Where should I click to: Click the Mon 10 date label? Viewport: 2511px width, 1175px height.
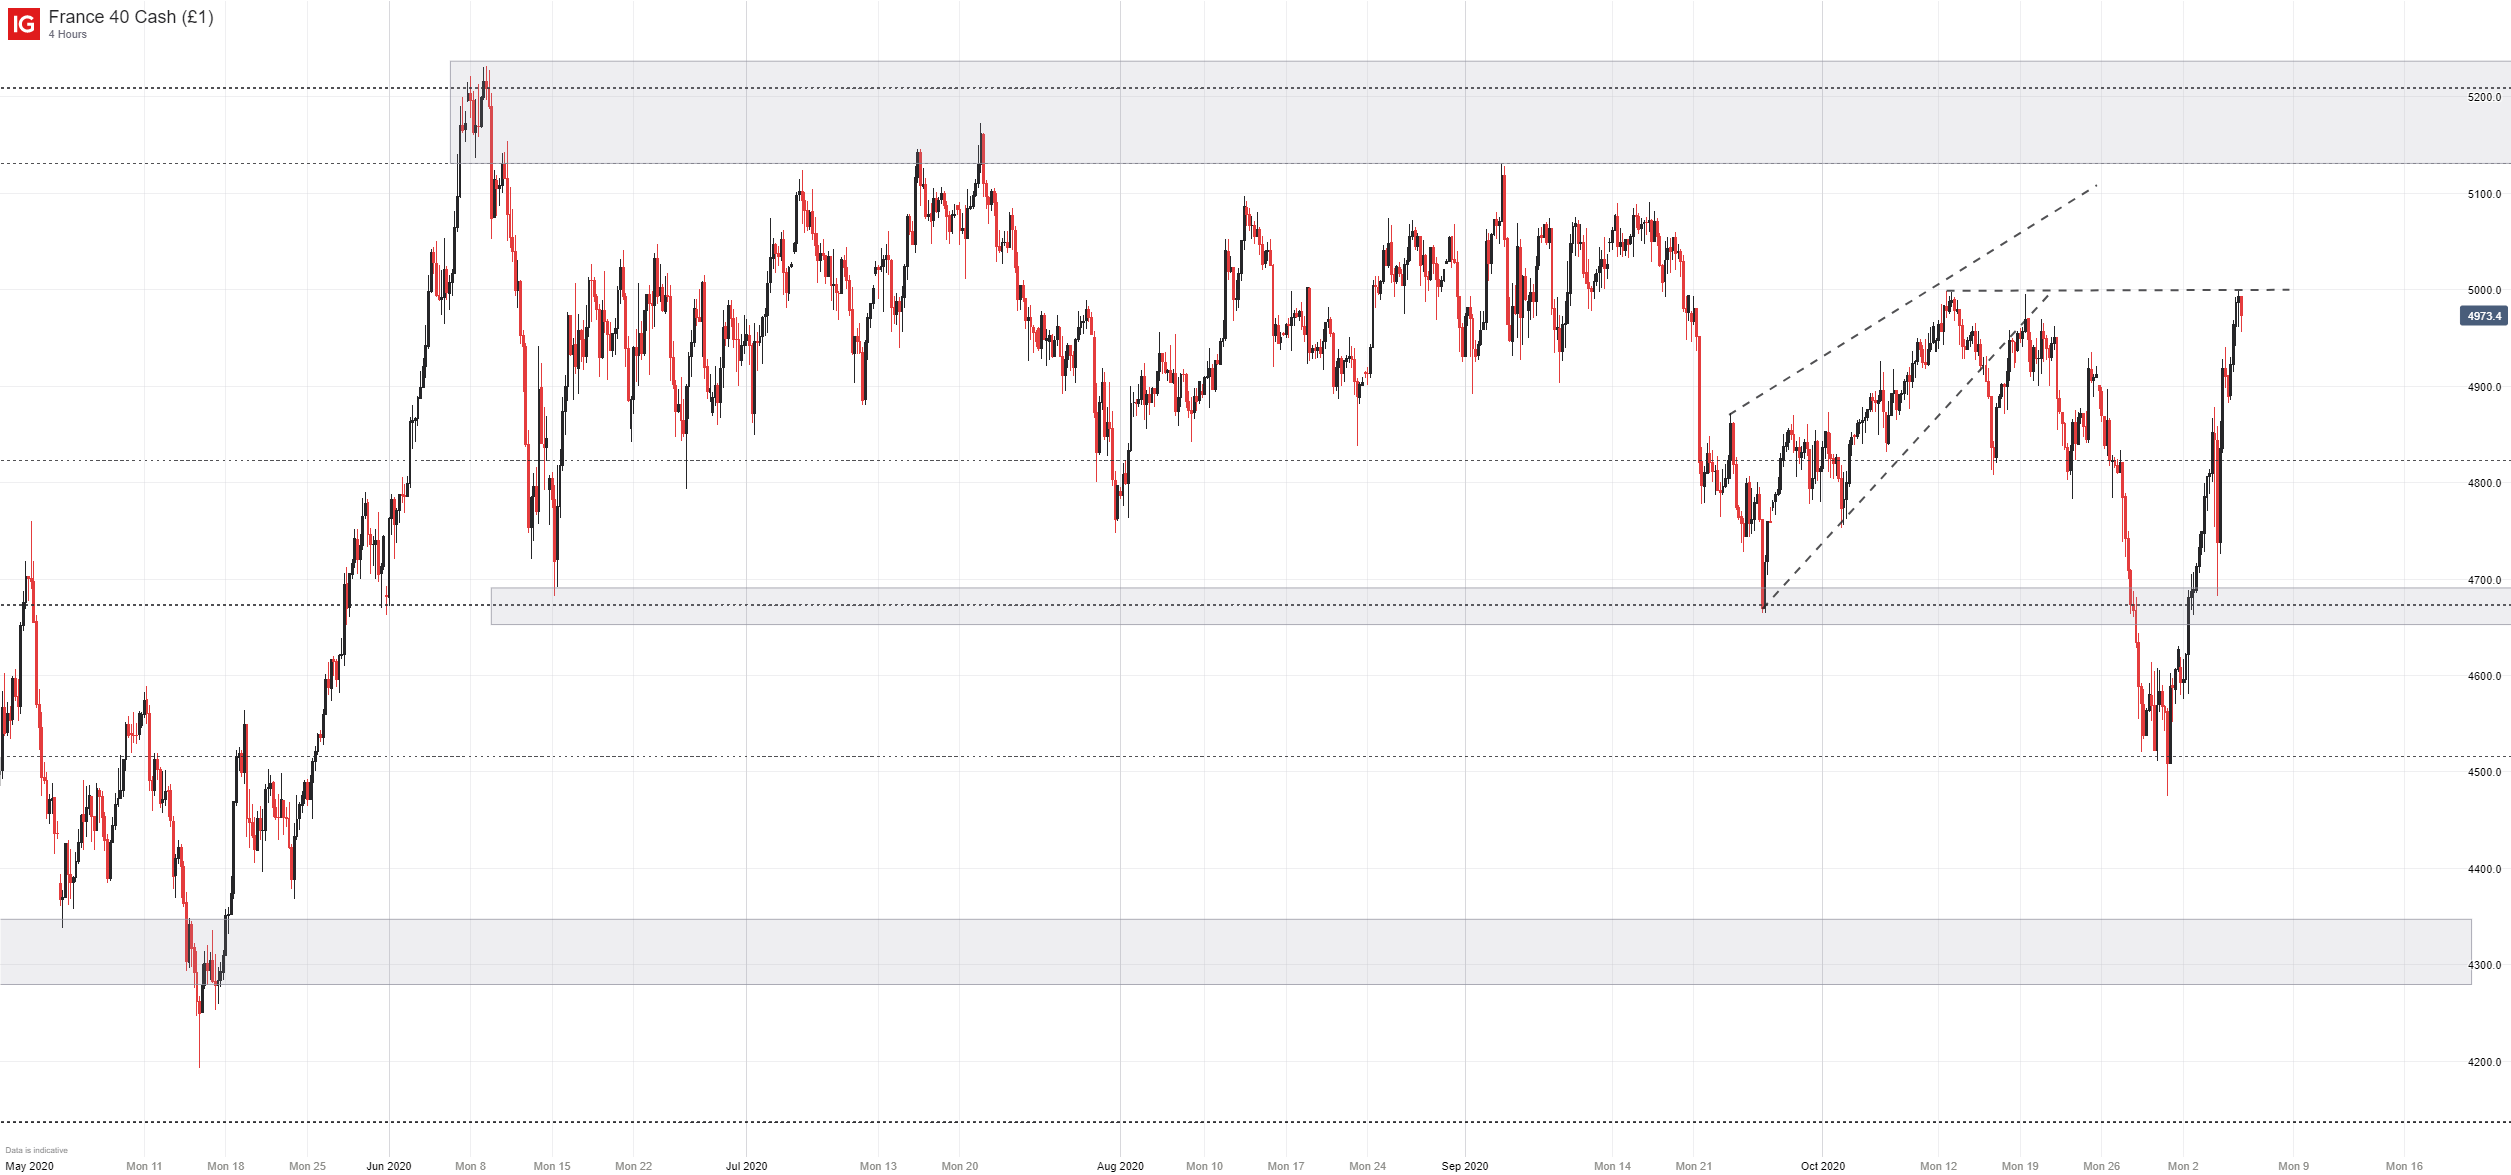coord(1204,1166)
